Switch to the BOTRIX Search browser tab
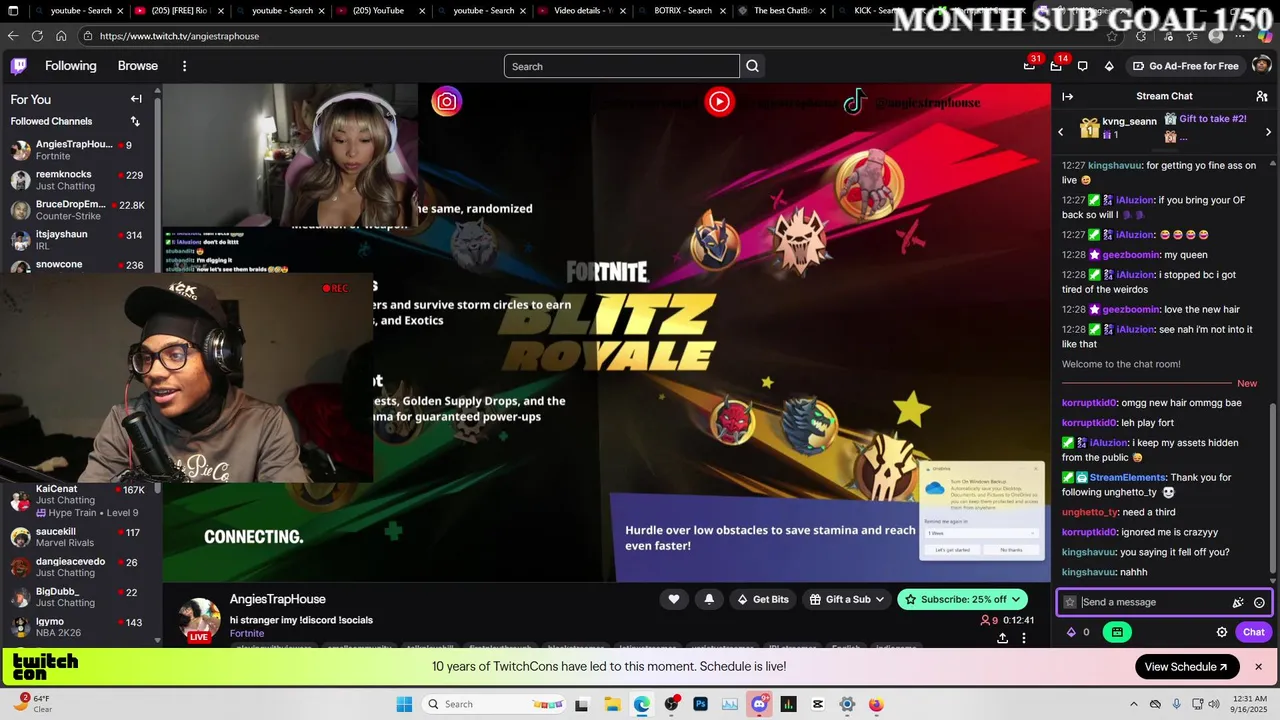This screenshot has width=1280, height=720. point(683,11)
